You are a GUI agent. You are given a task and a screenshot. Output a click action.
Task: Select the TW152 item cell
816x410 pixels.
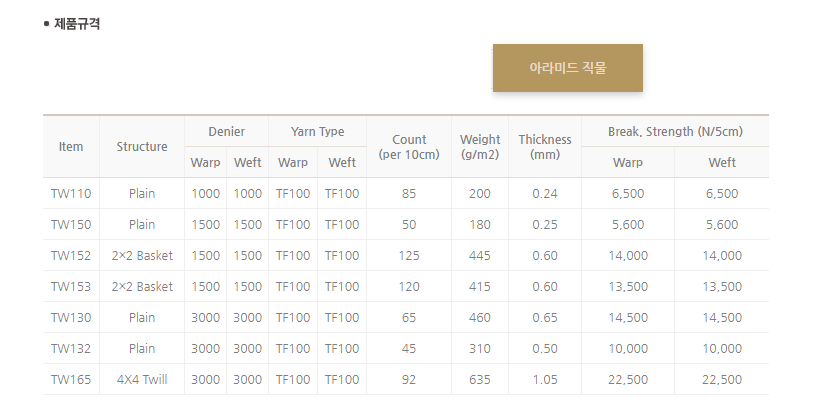pos(71,255)
